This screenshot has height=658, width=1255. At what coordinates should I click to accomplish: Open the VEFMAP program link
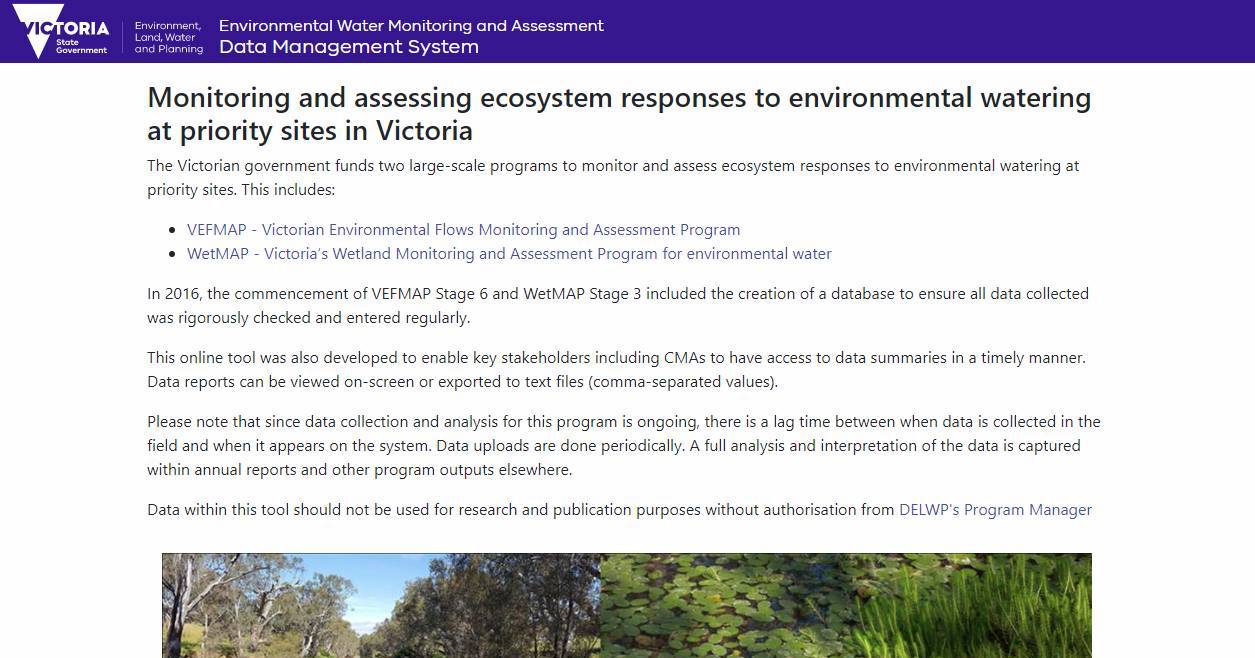coord(463,230)
